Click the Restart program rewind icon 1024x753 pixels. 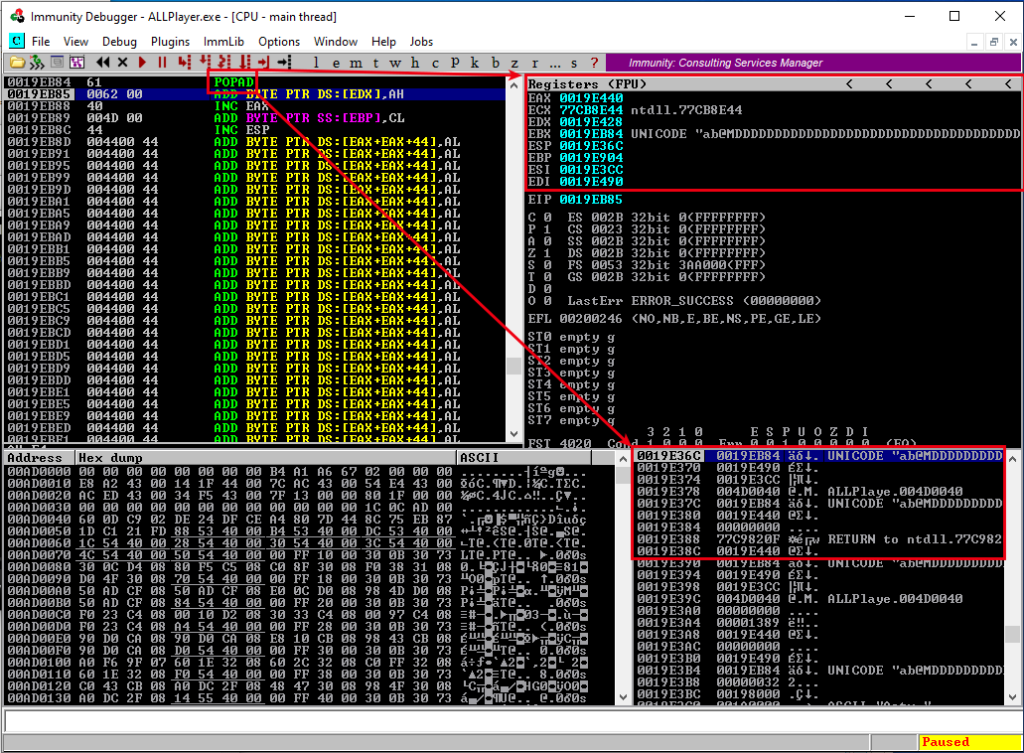[x=101, y=62]
